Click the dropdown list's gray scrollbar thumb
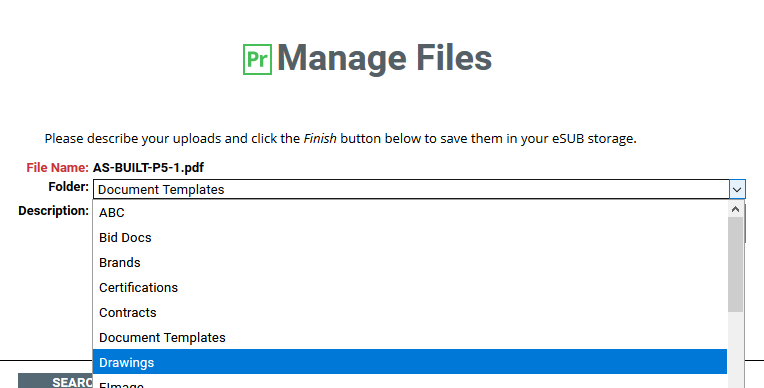 [x=735, y=265]
